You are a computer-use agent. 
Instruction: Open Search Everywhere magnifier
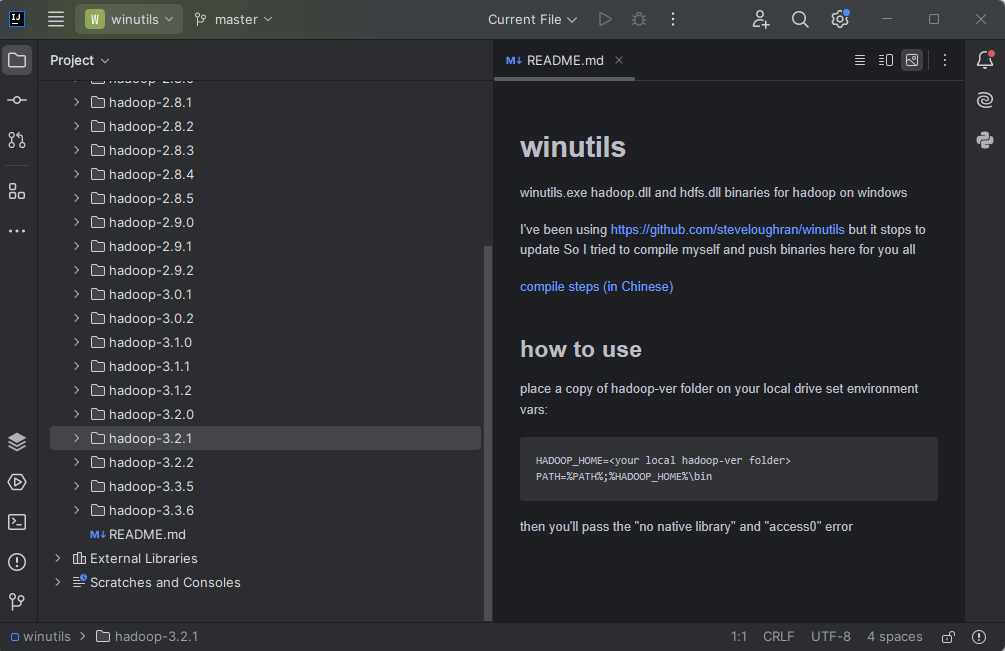click(x=800, y=19)
